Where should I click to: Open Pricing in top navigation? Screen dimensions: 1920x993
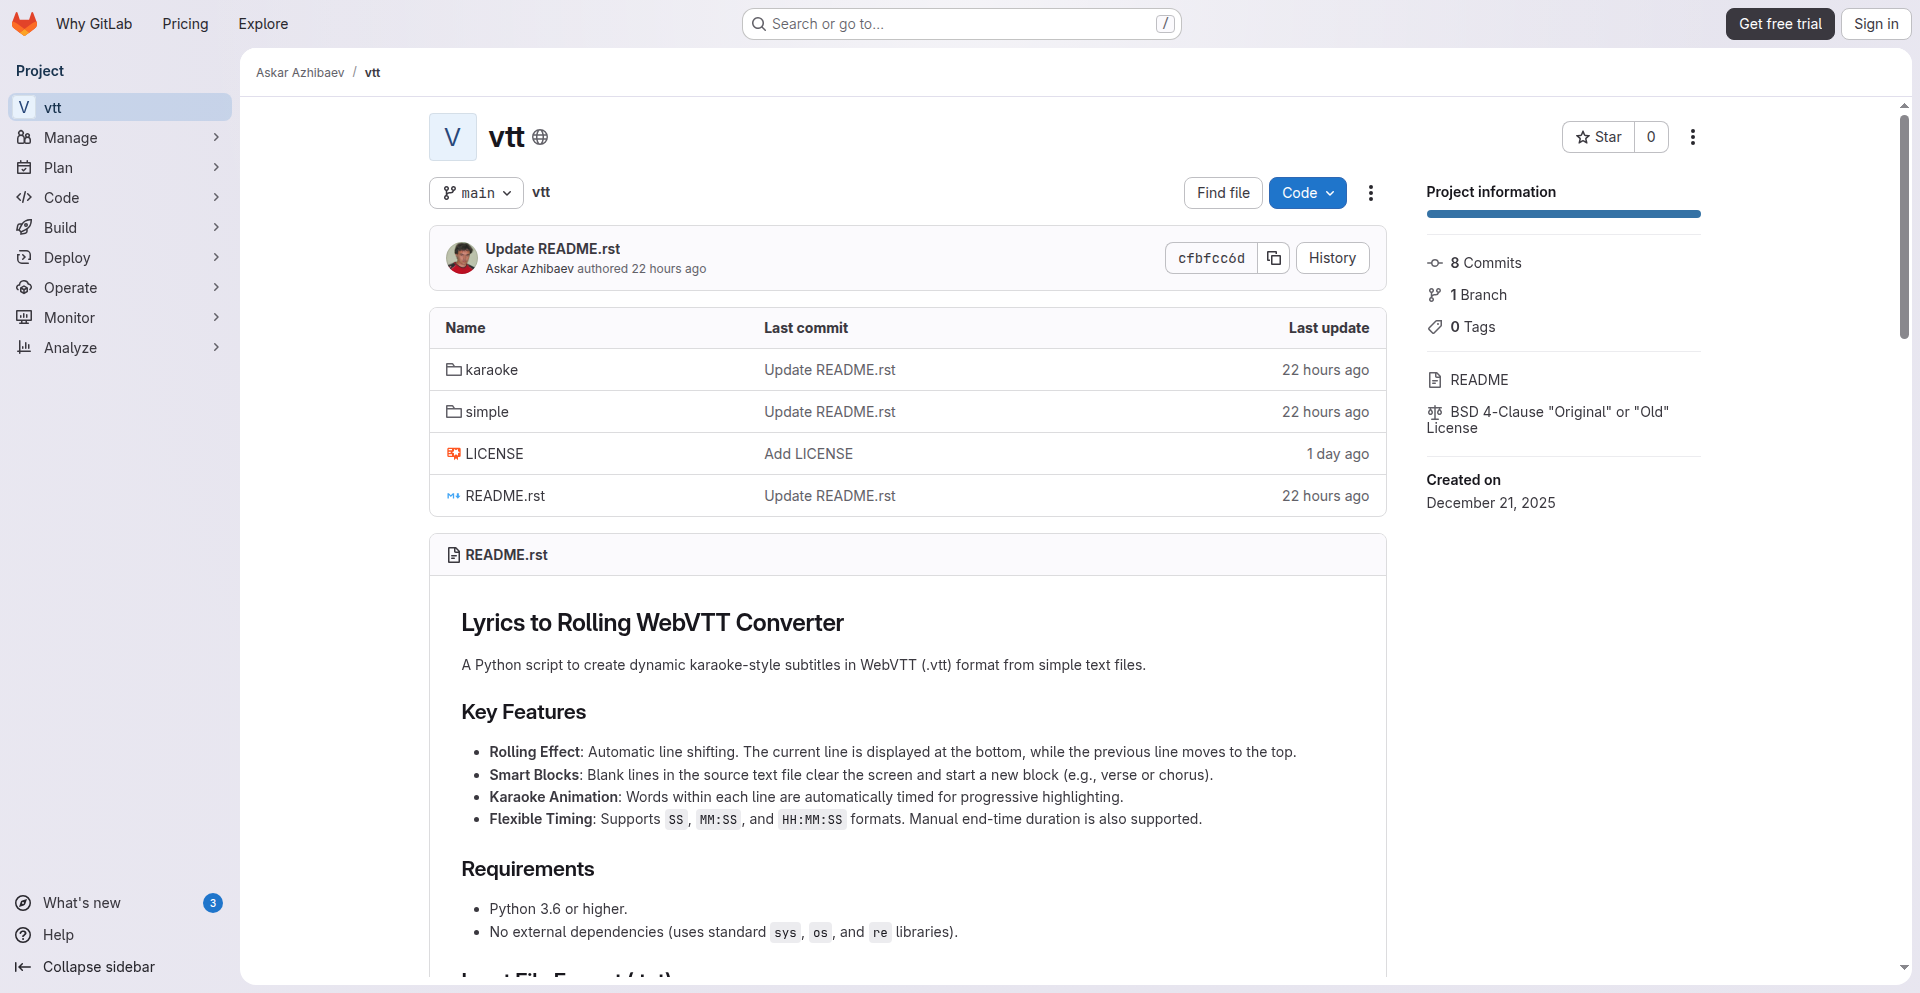coord(185,24)
